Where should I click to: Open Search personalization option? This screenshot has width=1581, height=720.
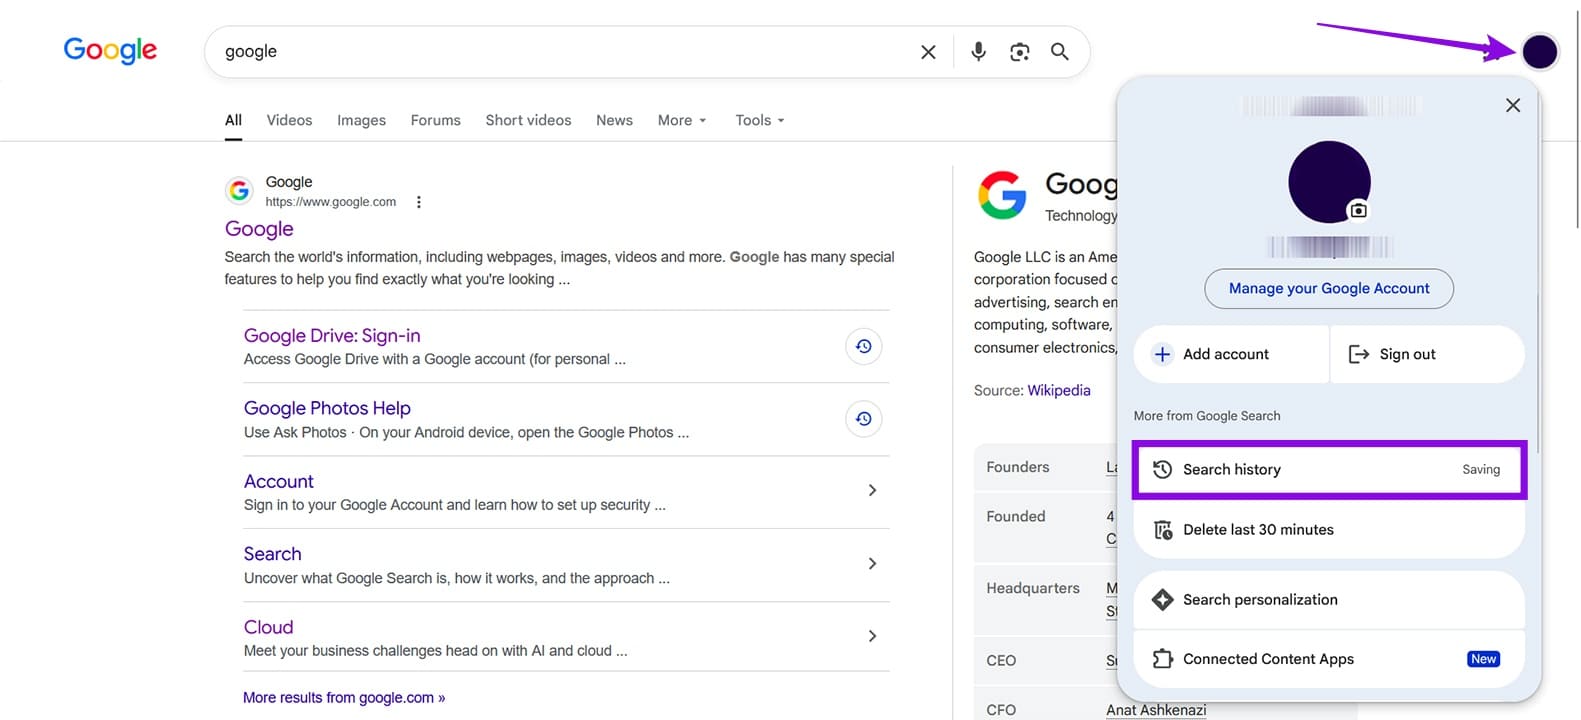point(1329,600)
